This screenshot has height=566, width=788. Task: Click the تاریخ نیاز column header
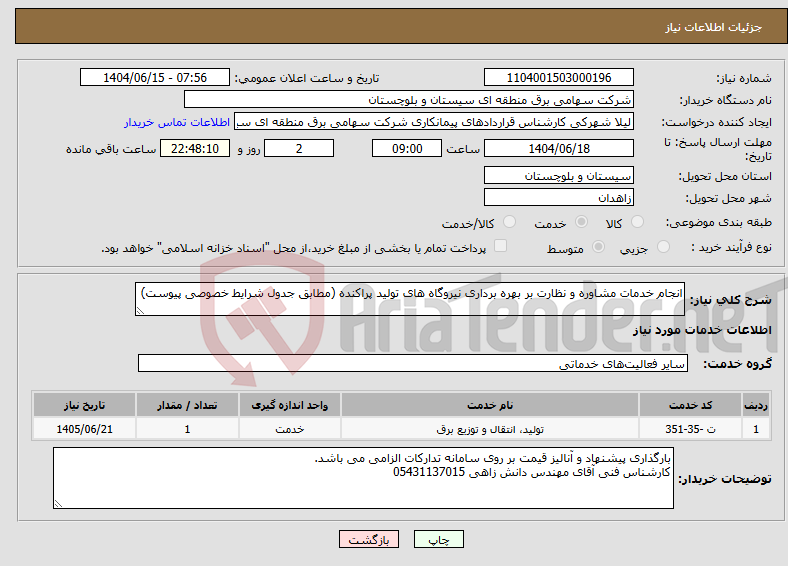click(x=84, y=405)
